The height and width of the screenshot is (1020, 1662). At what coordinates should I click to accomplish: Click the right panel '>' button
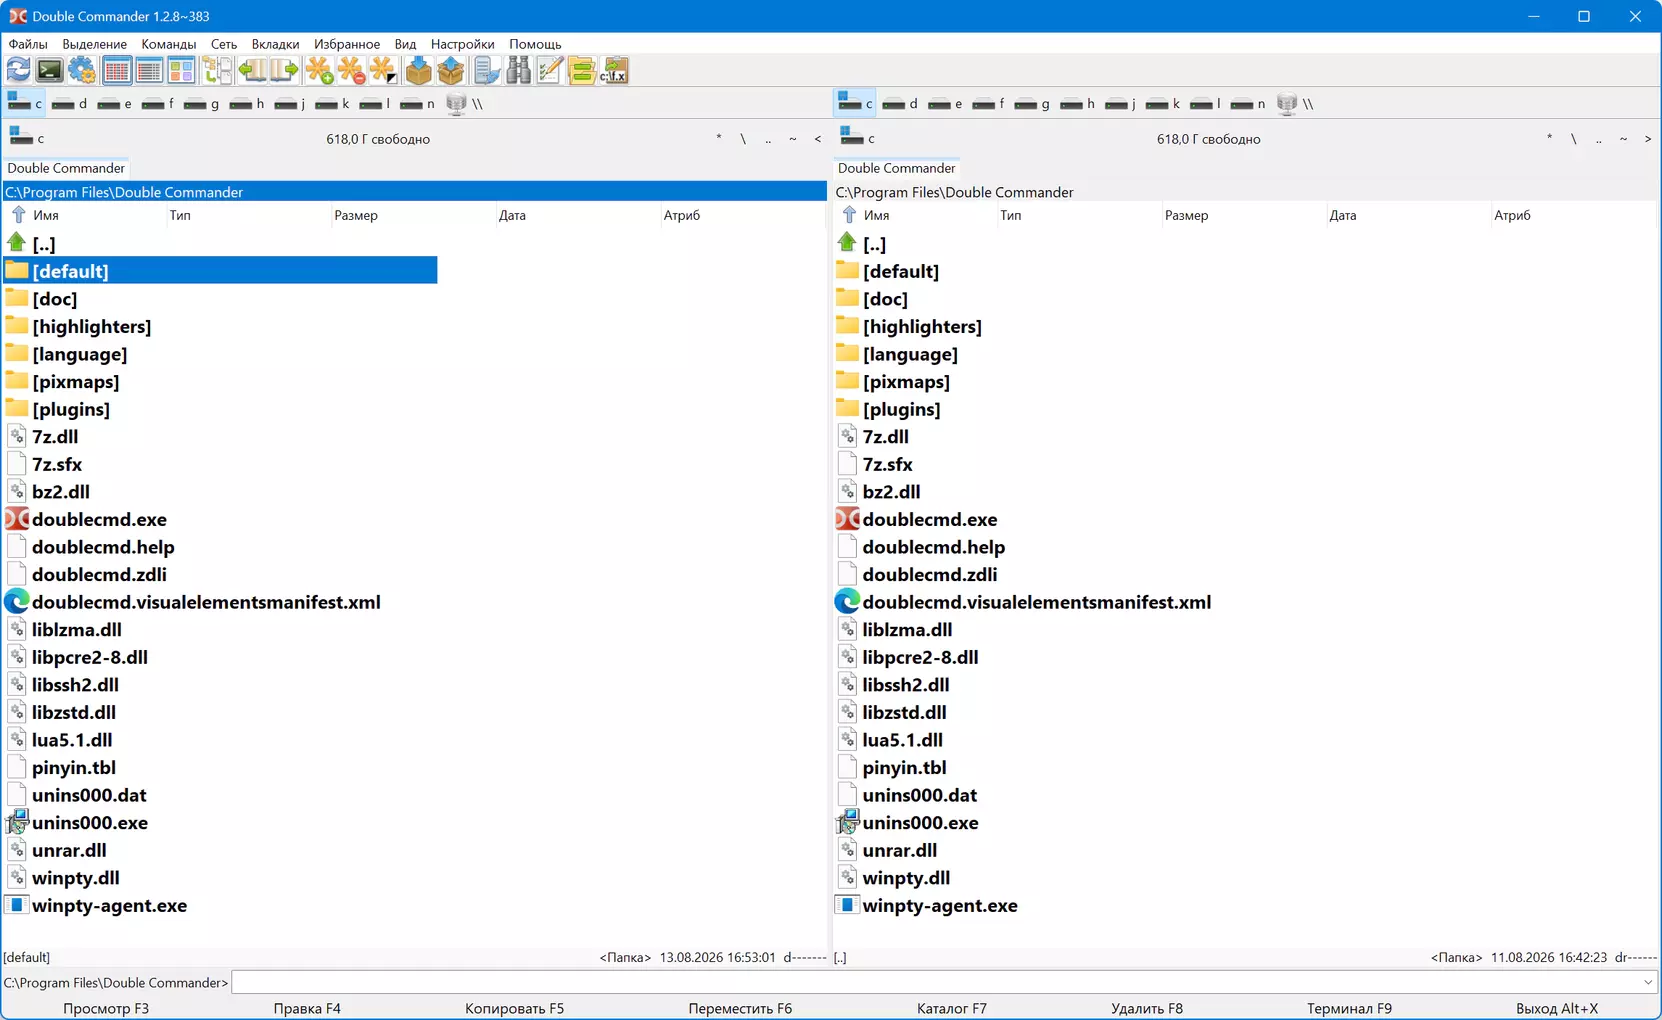tap(1648, 139)
